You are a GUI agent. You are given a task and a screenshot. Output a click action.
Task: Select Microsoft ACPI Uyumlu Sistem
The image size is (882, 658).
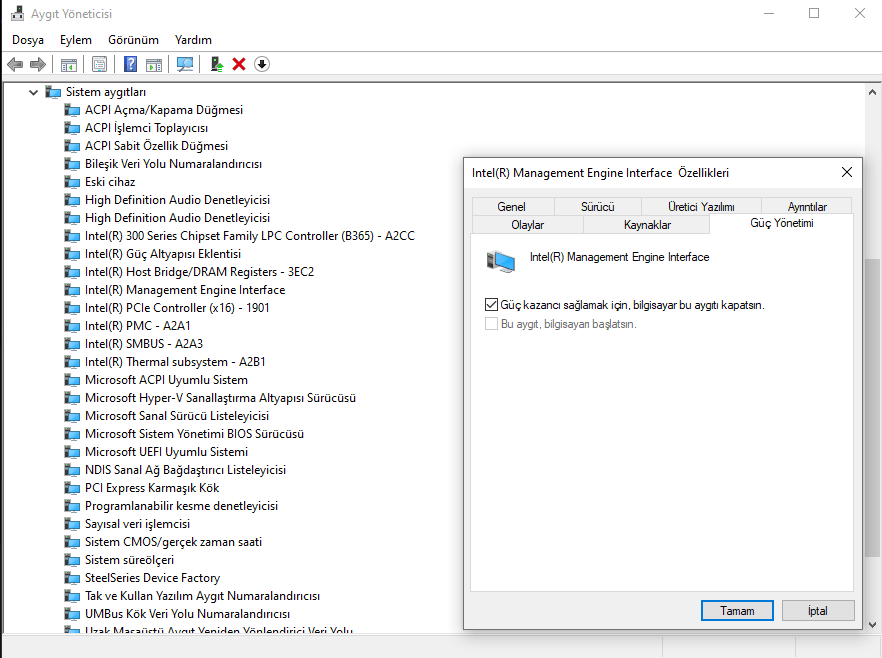[x=166, y=380]
